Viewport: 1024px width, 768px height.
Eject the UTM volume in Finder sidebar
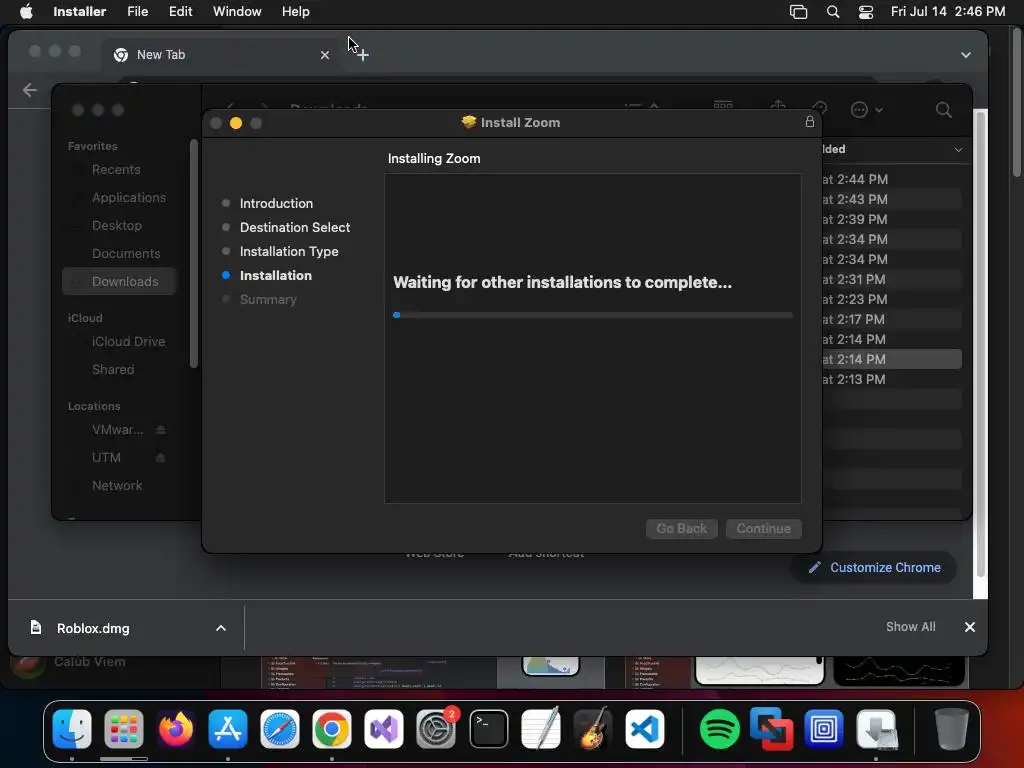tap(161, 457)
